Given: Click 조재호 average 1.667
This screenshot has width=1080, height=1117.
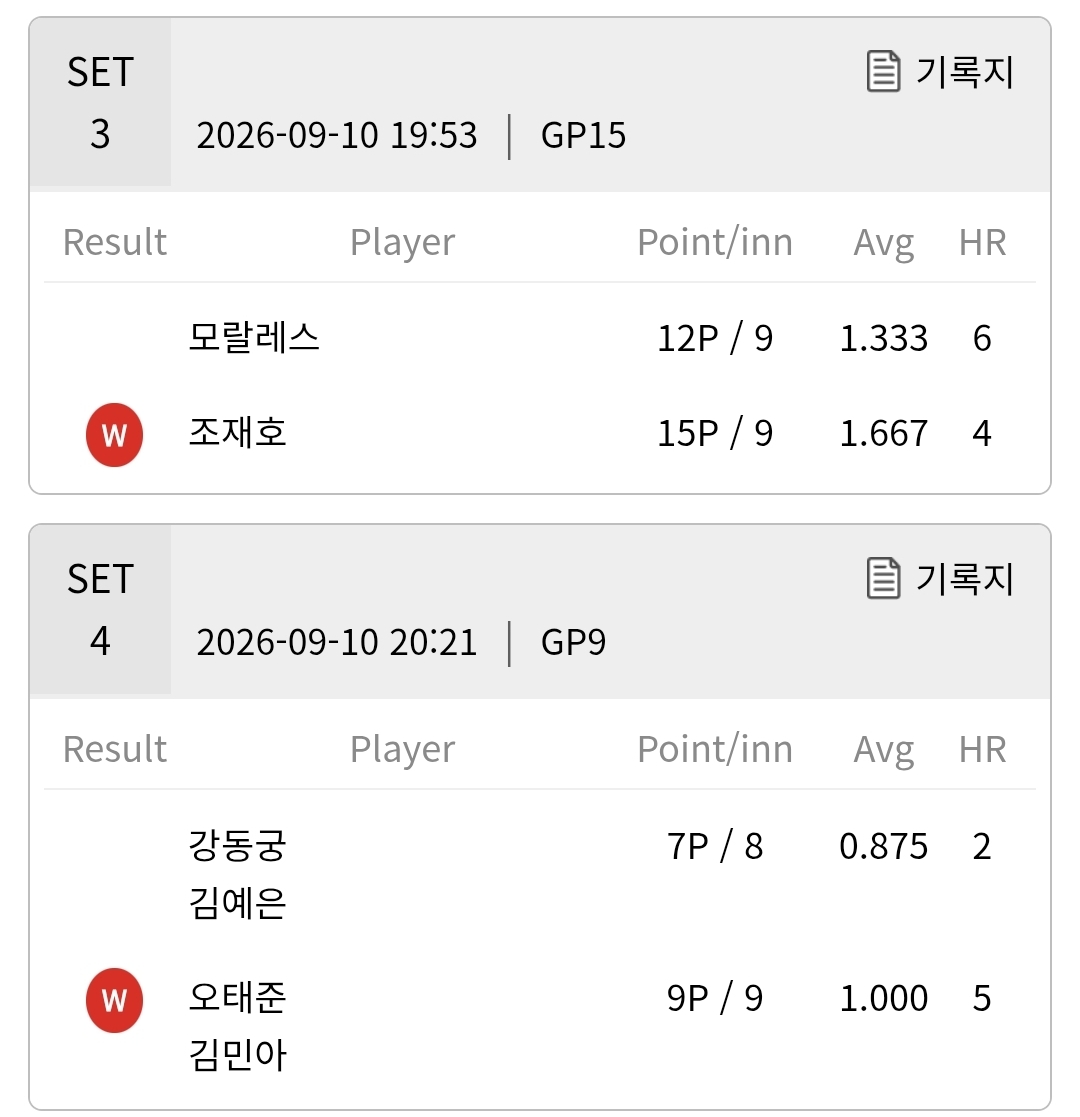Looking at the screenshot, I should pos(883,433).
